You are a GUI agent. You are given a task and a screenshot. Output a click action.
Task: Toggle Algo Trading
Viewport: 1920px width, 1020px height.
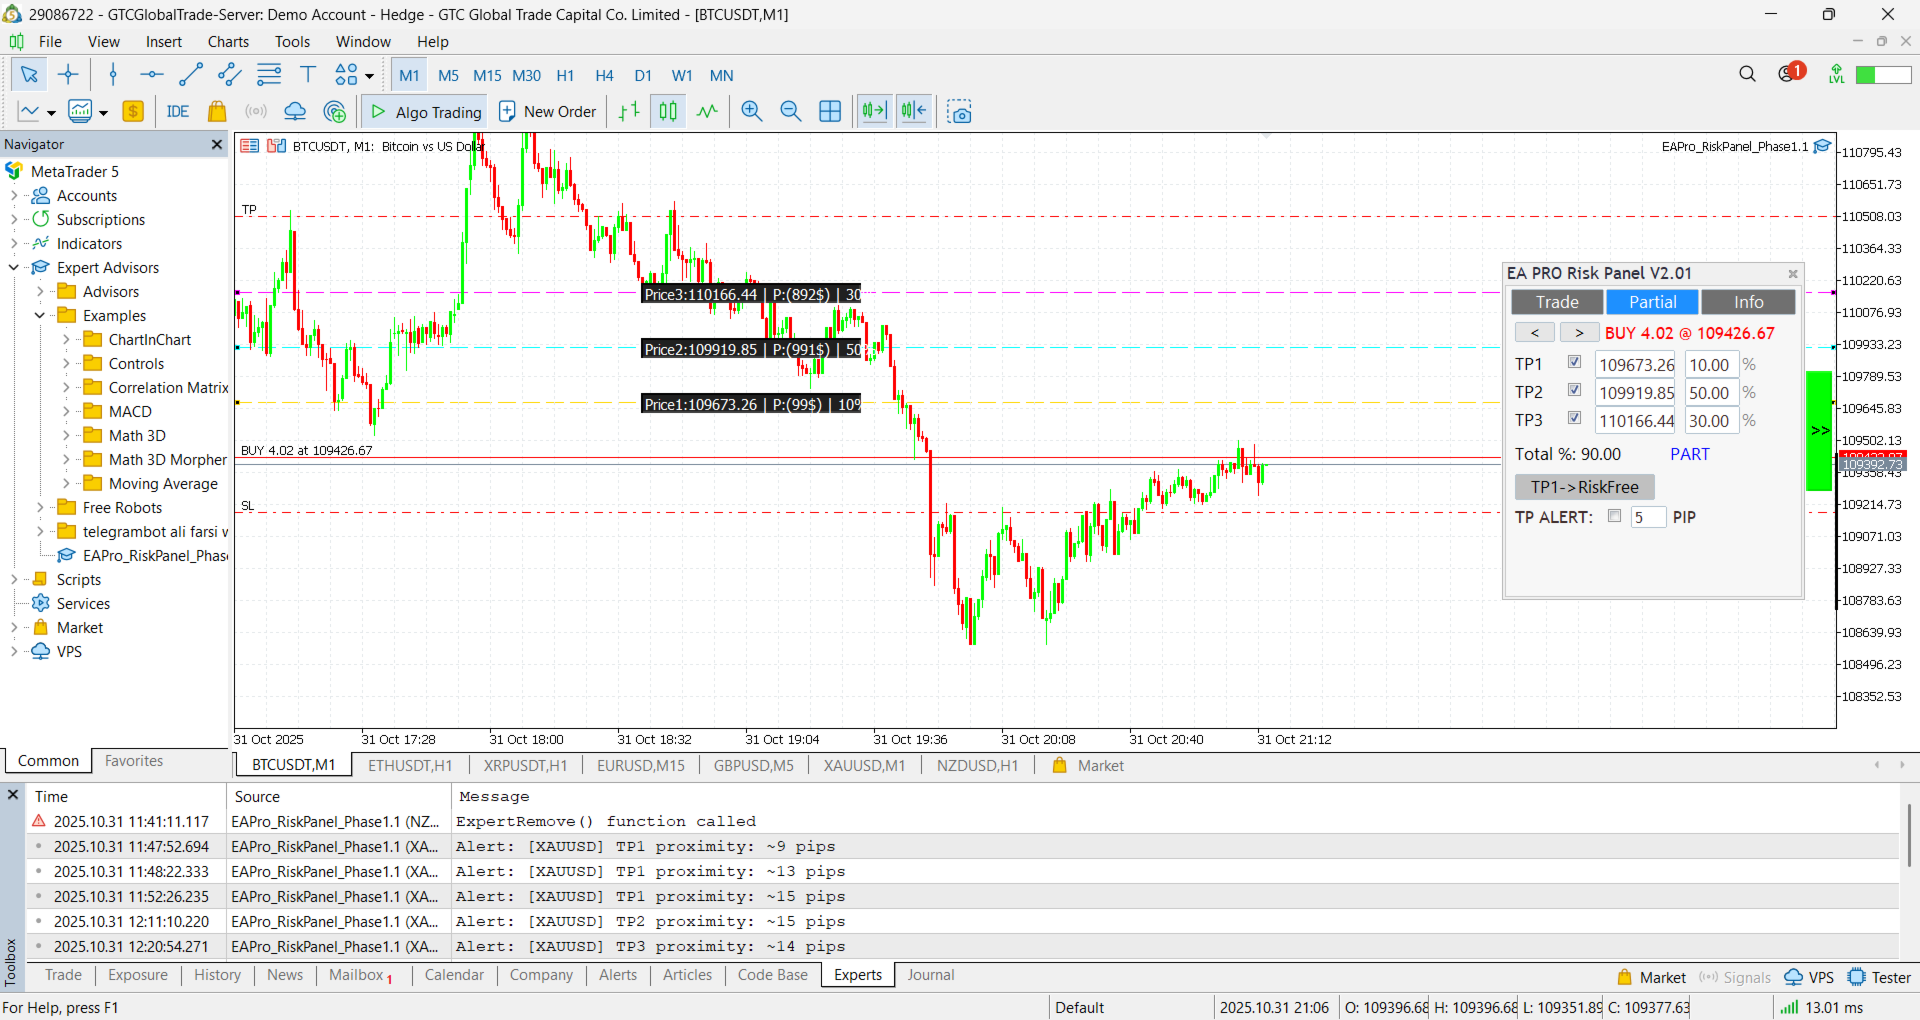tap(425, 112)
